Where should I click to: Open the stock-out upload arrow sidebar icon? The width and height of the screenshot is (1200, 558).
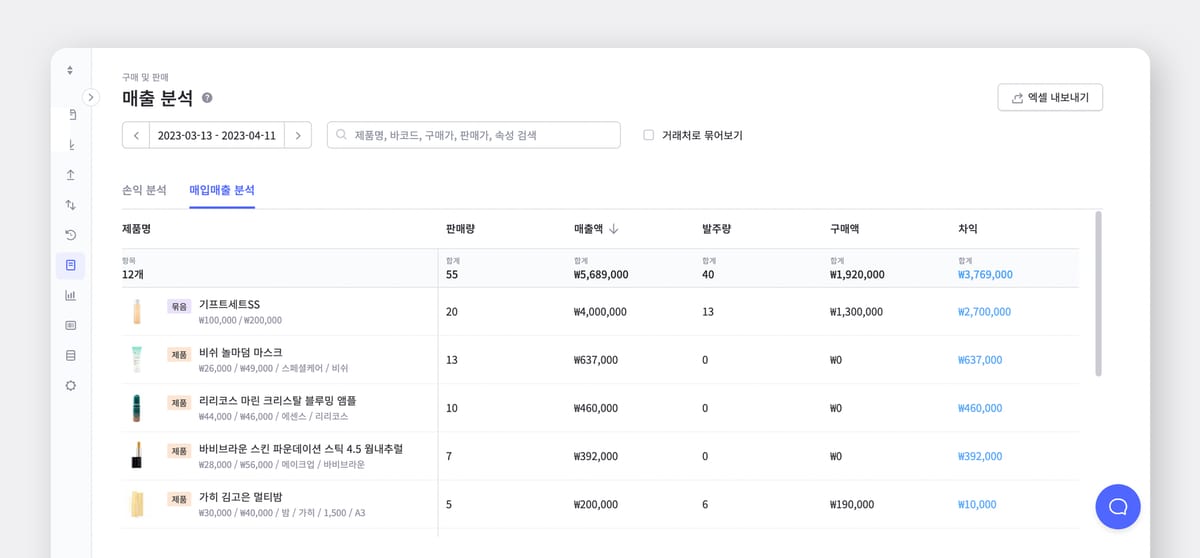[x=71, y=175]
